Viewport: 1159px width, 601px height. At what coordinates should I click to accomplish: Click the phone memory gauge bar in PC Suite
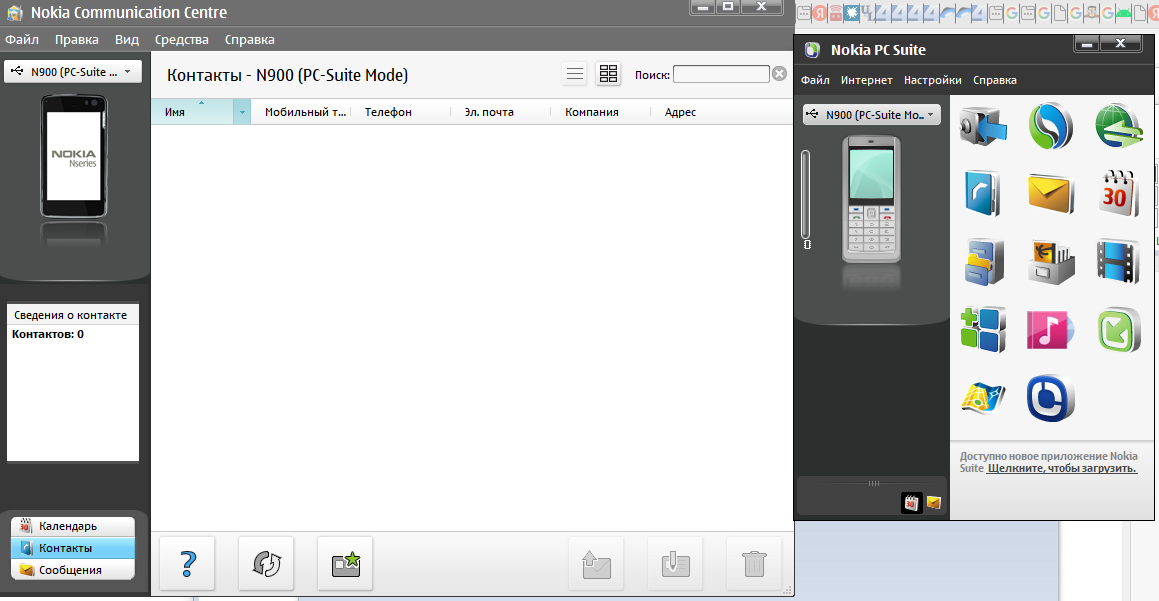(806, 194)
